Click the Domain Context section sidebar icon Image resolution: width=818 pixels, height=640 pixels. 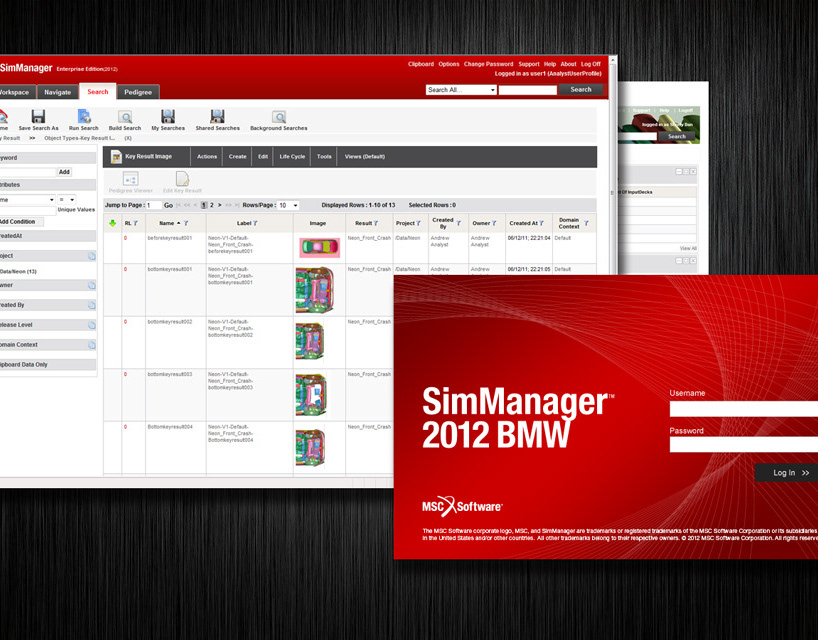pyautogui.click(x=91, y=345)
